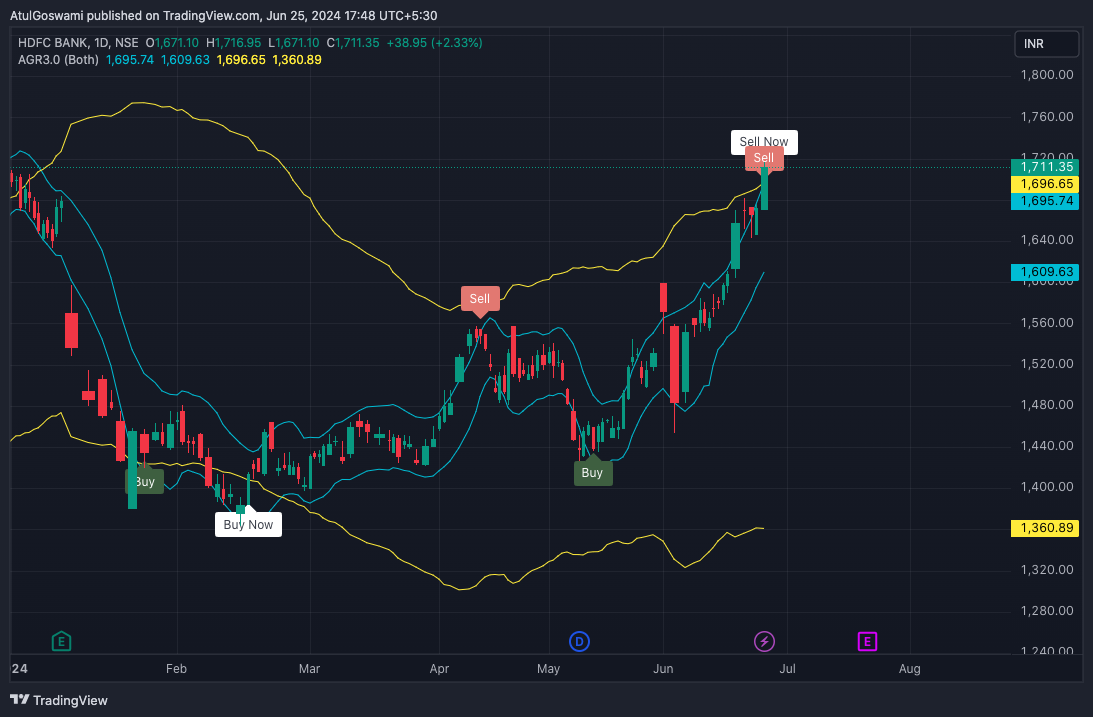Image resolution: width=1093 pixels, height=717 pixels.
Task: Click the April Sell signal marker
Action: click(x=480, y=299)
